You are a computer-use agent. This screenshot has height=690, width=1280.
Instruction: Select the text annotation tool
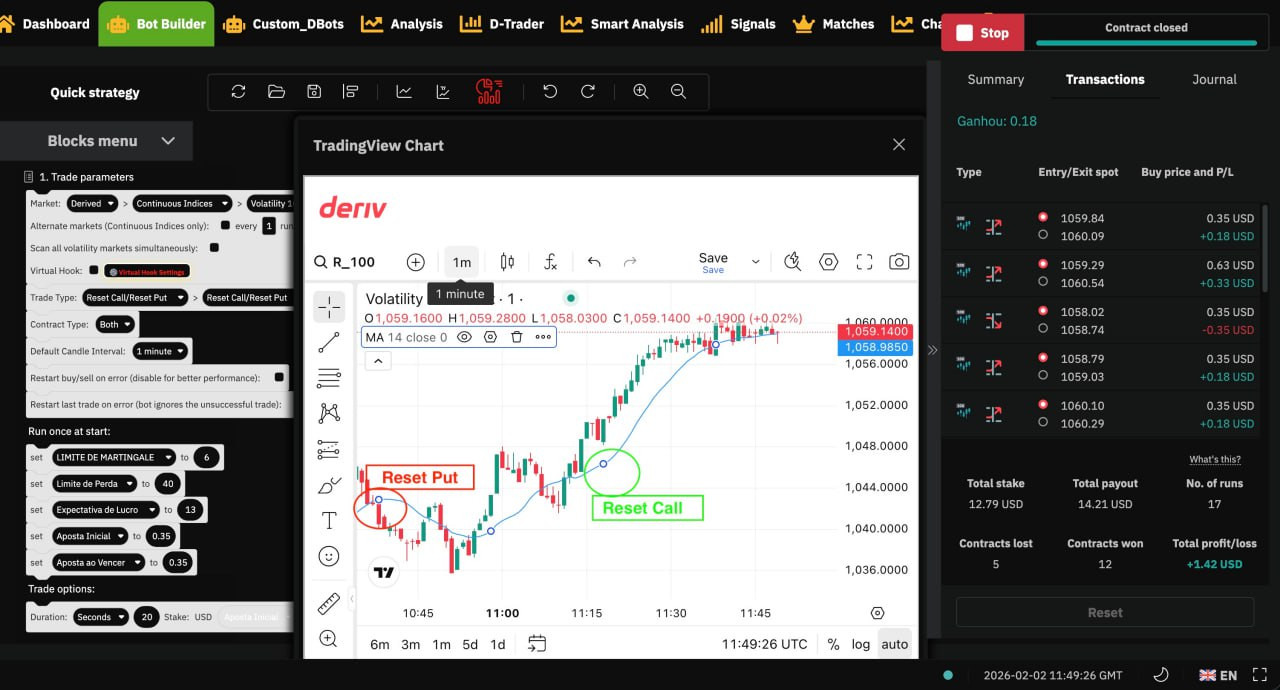pos(328,520)
